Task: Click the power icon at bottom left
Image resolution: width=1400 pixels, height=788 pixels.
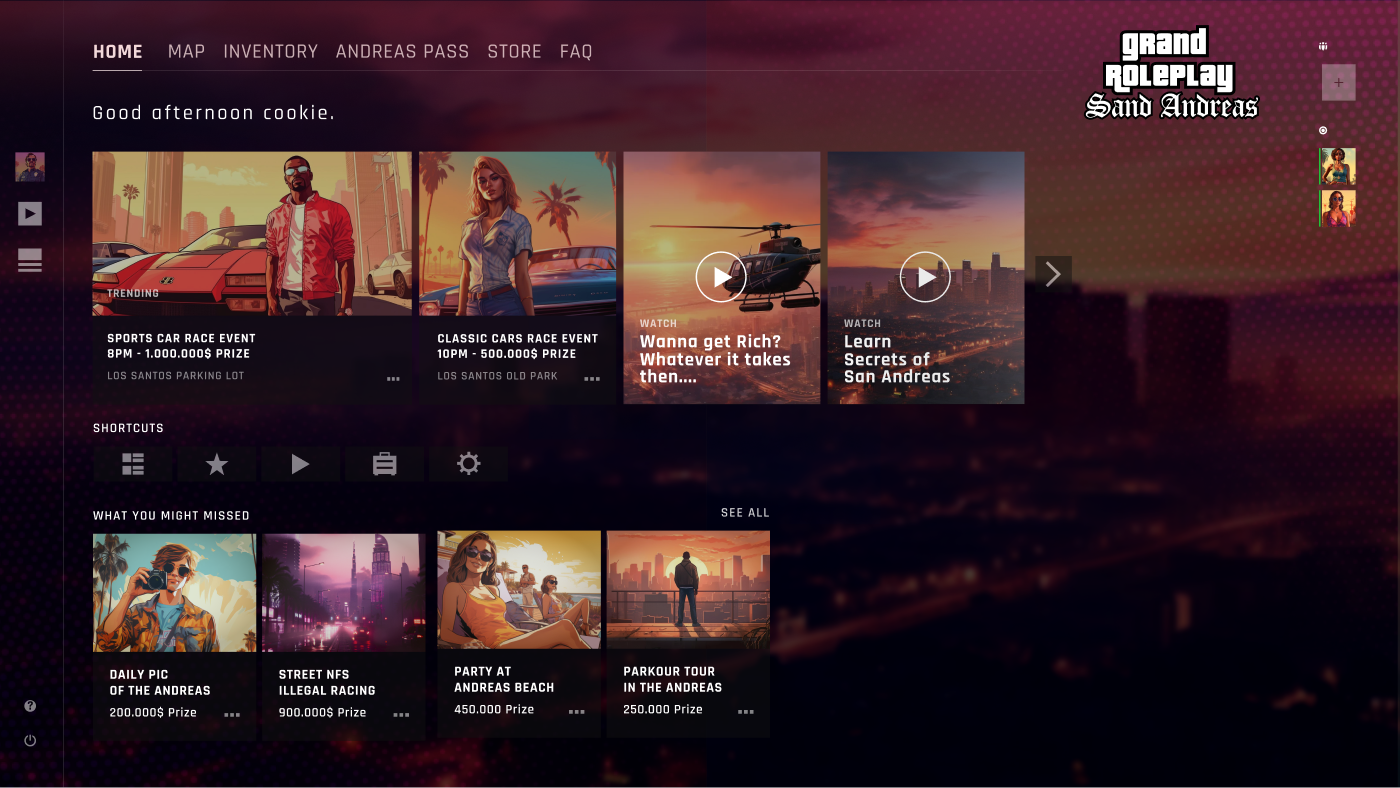Action: pyautogui.click(x=30, y=740)
